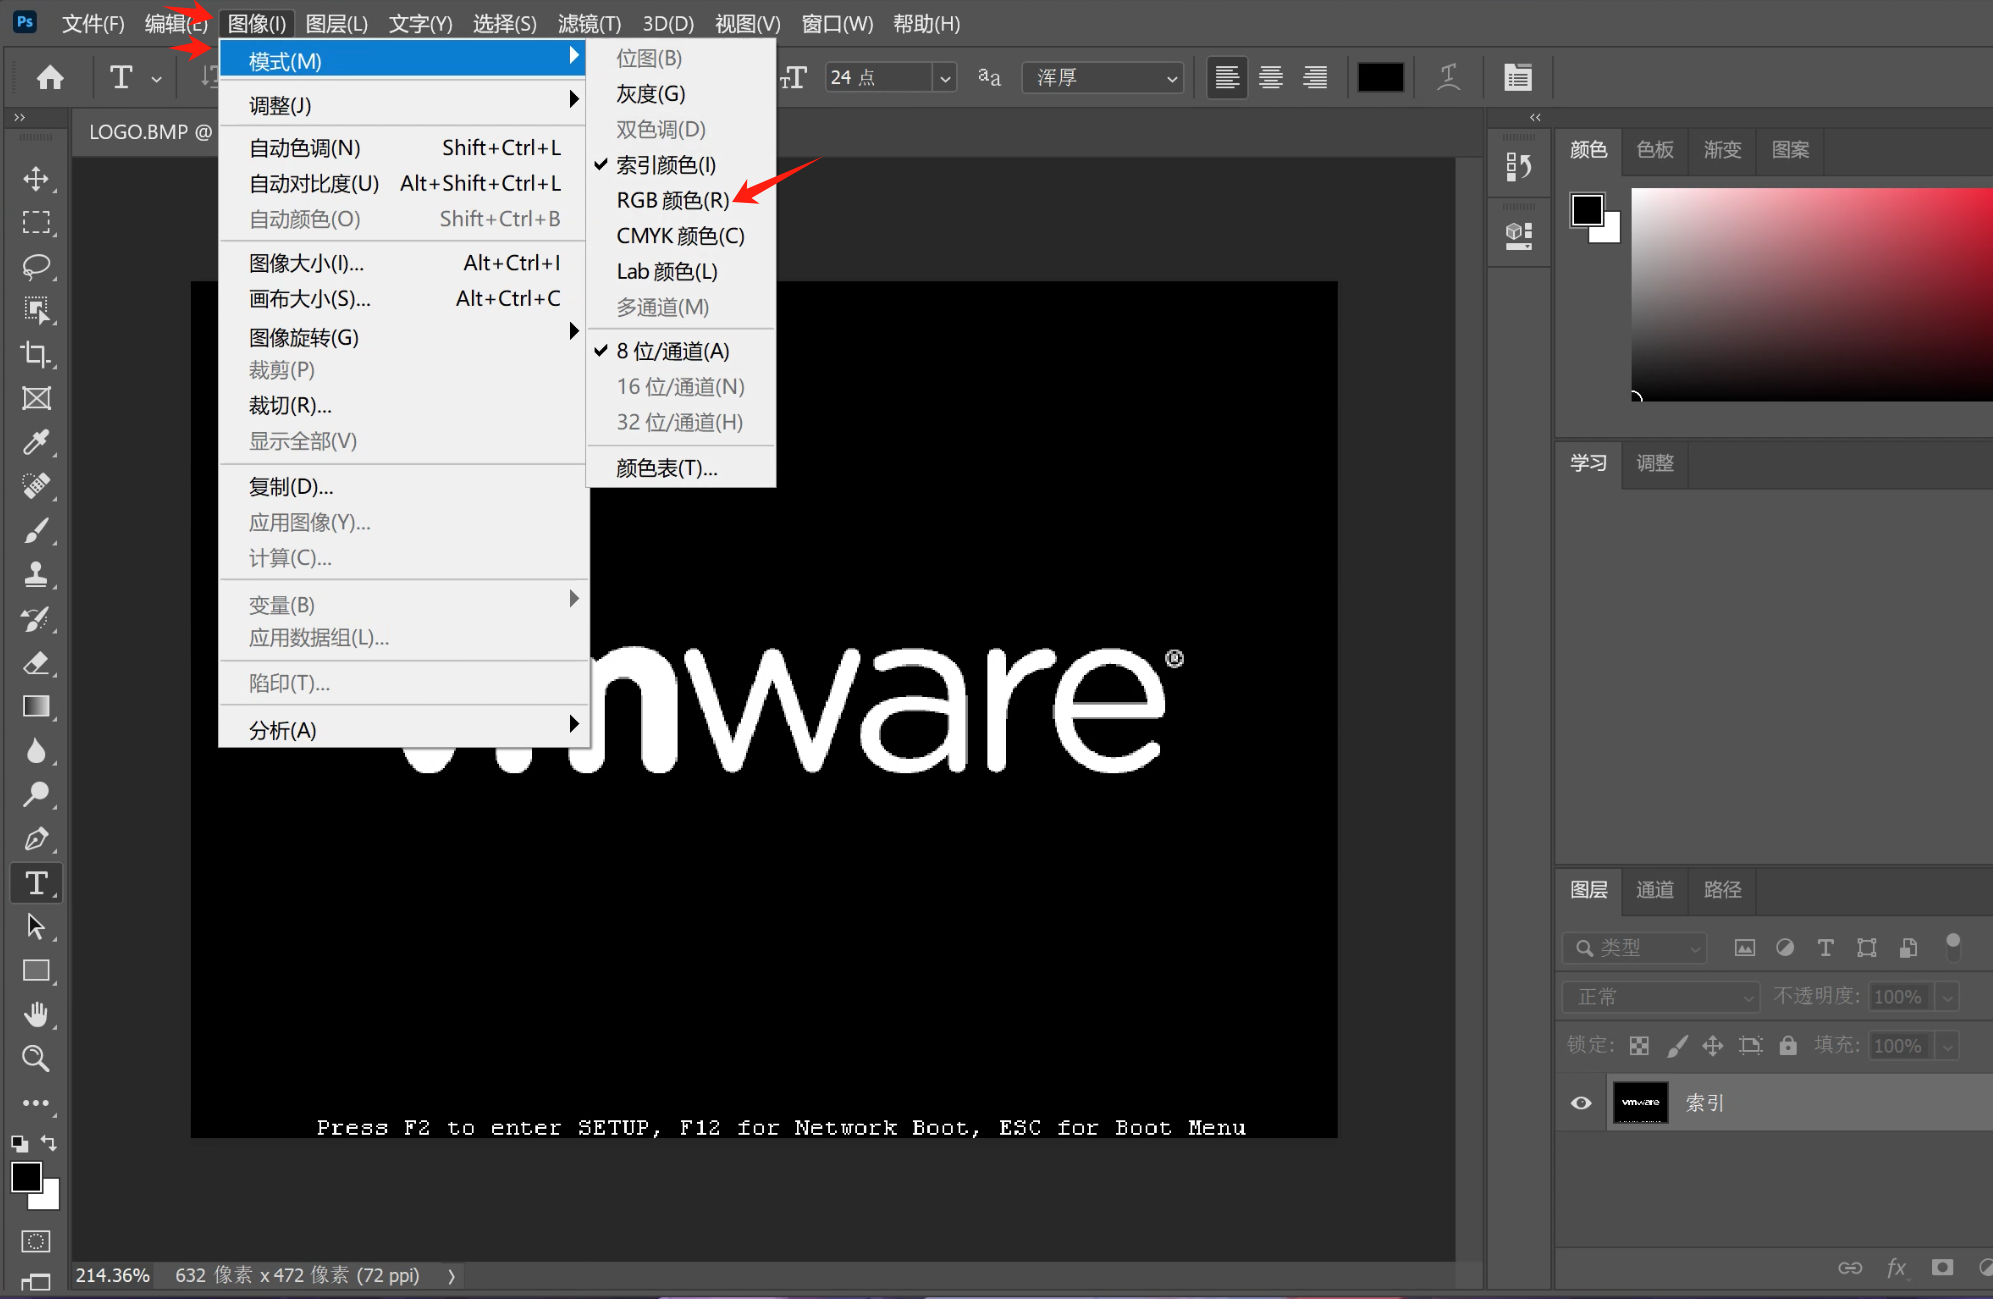Switch to the 通道 tab

pos(1654,889)
